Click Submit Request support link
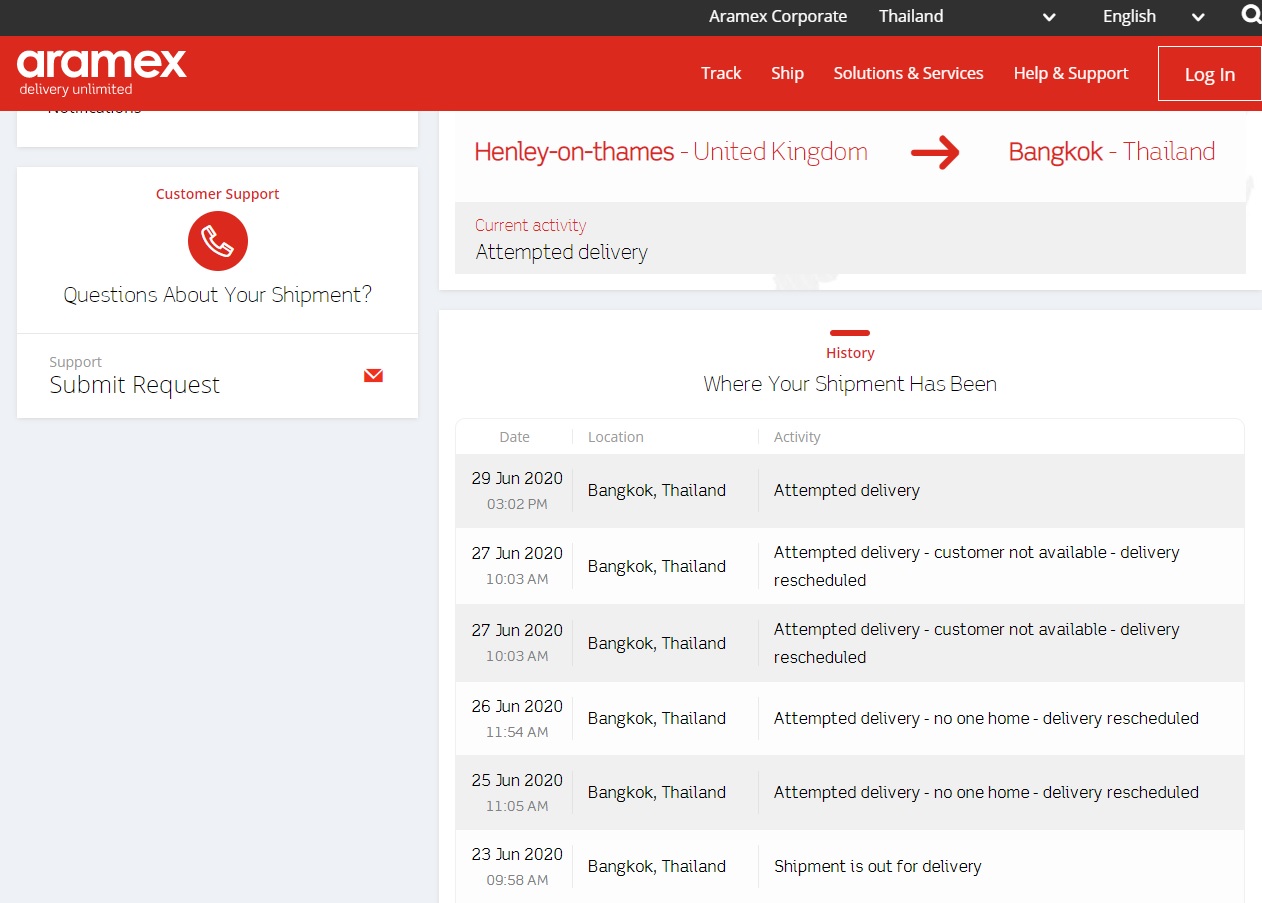The image size is (1262, 903). 135,385
